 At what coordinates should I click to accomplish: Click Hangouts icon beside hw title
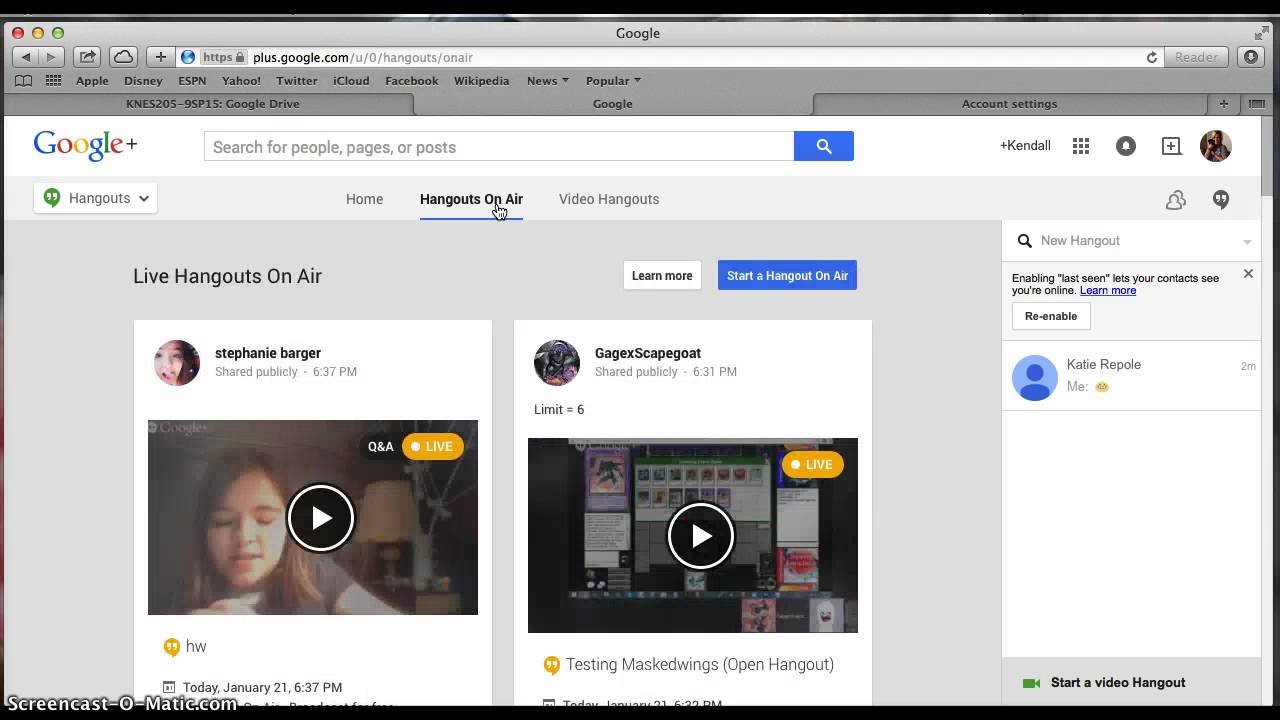(172, 647)
